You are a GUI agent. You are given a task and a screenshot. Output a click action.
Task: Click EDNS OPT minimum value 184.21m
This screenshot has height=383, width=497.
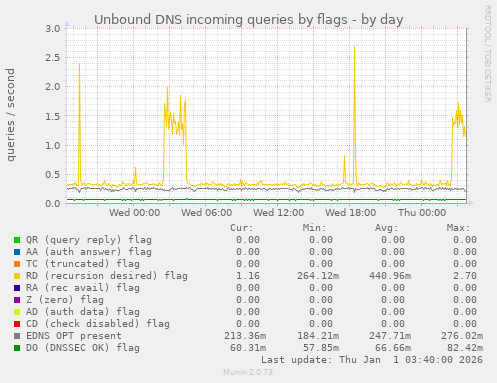coord(318,336)
